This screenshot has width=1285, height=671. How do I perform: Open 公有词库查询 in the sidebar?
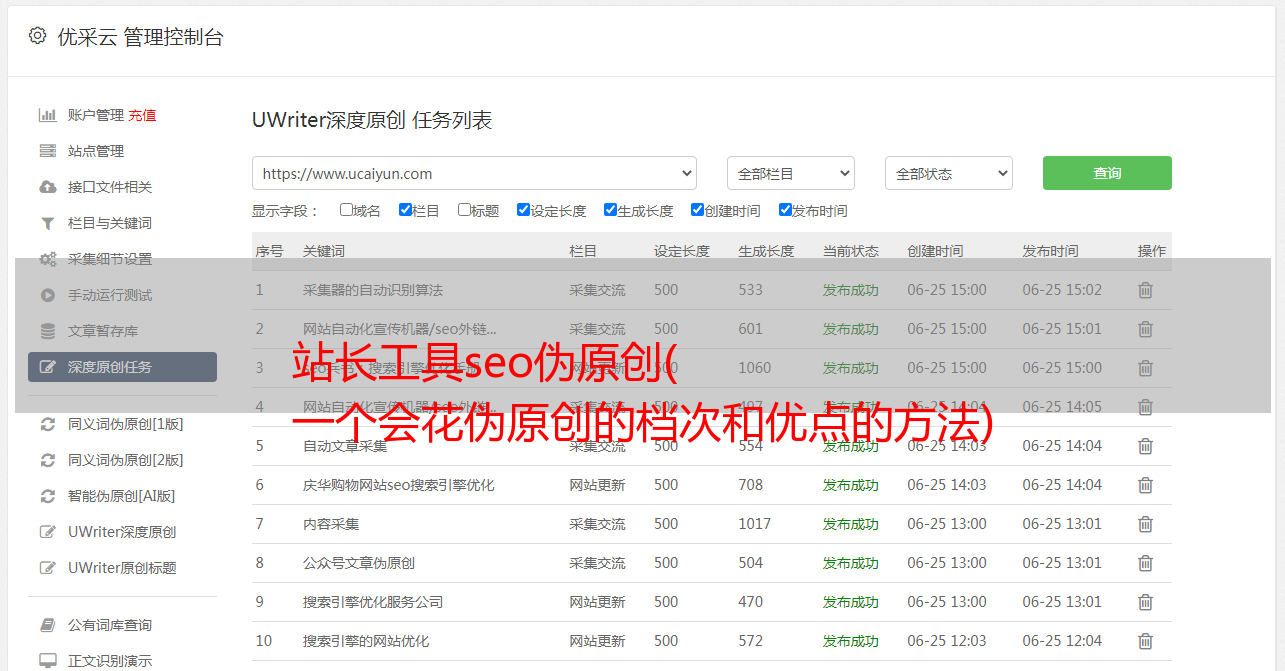click(x=110, y=625)
